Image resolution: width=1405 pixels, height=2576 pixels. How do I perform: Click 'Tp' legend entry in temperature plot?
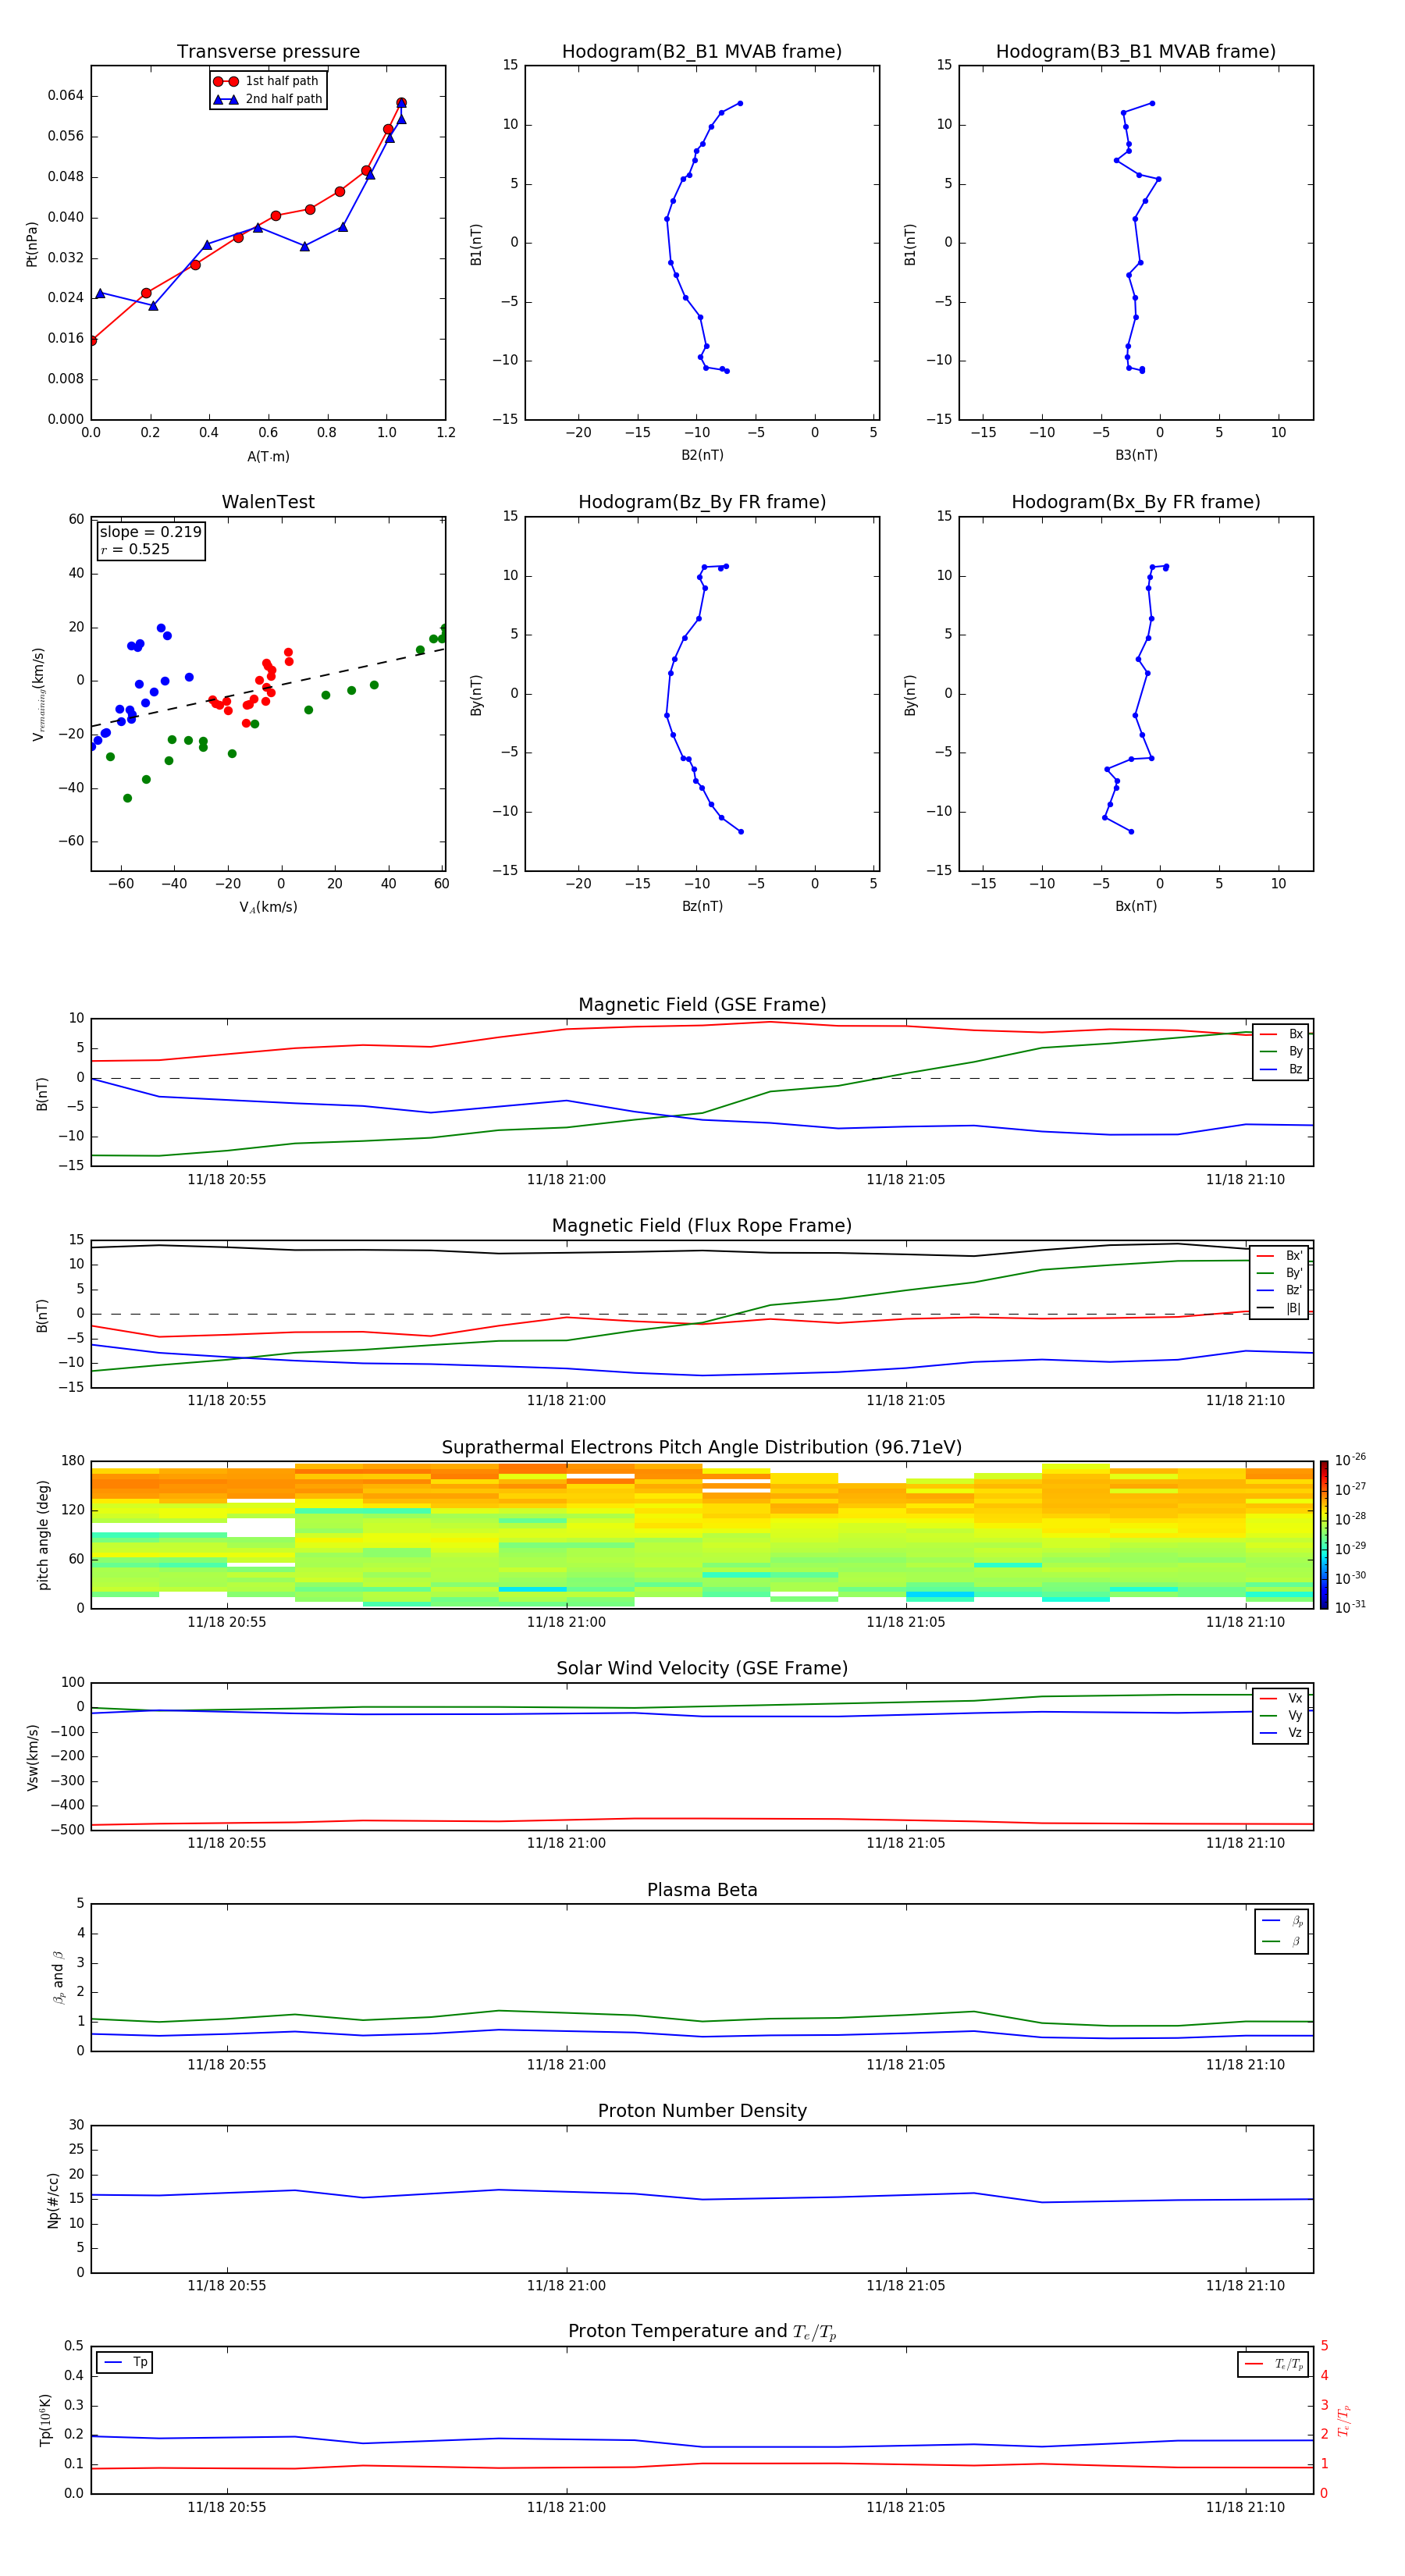[x=125, y=2362]
